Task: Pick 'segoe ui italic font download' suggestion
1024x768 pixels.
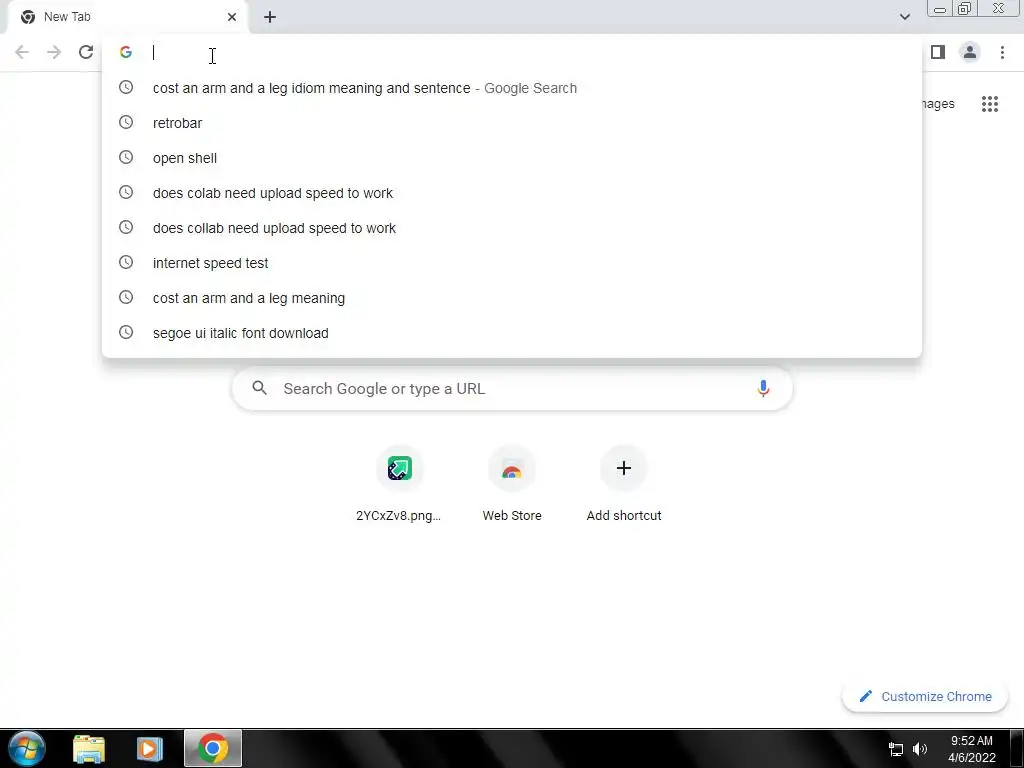Action: coord(512,333)
